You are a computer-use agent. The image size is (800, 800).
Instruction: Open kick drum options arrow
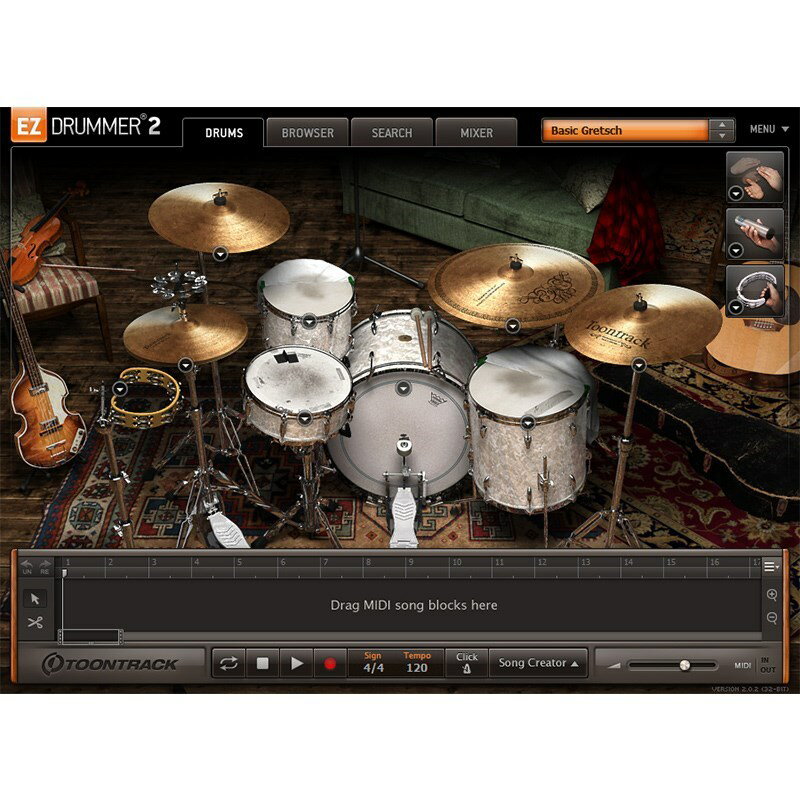pyautogui.click(x=403, y=389)
